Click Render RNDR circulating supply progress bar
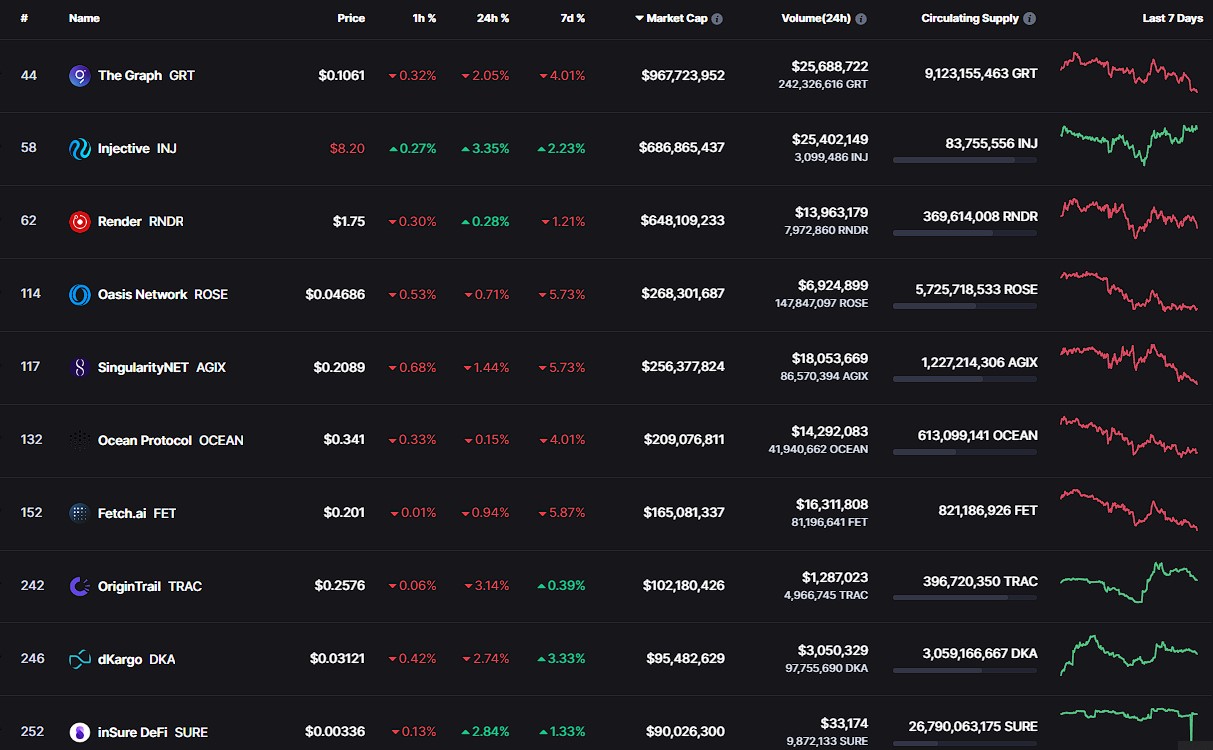 (x=965, y=233)
